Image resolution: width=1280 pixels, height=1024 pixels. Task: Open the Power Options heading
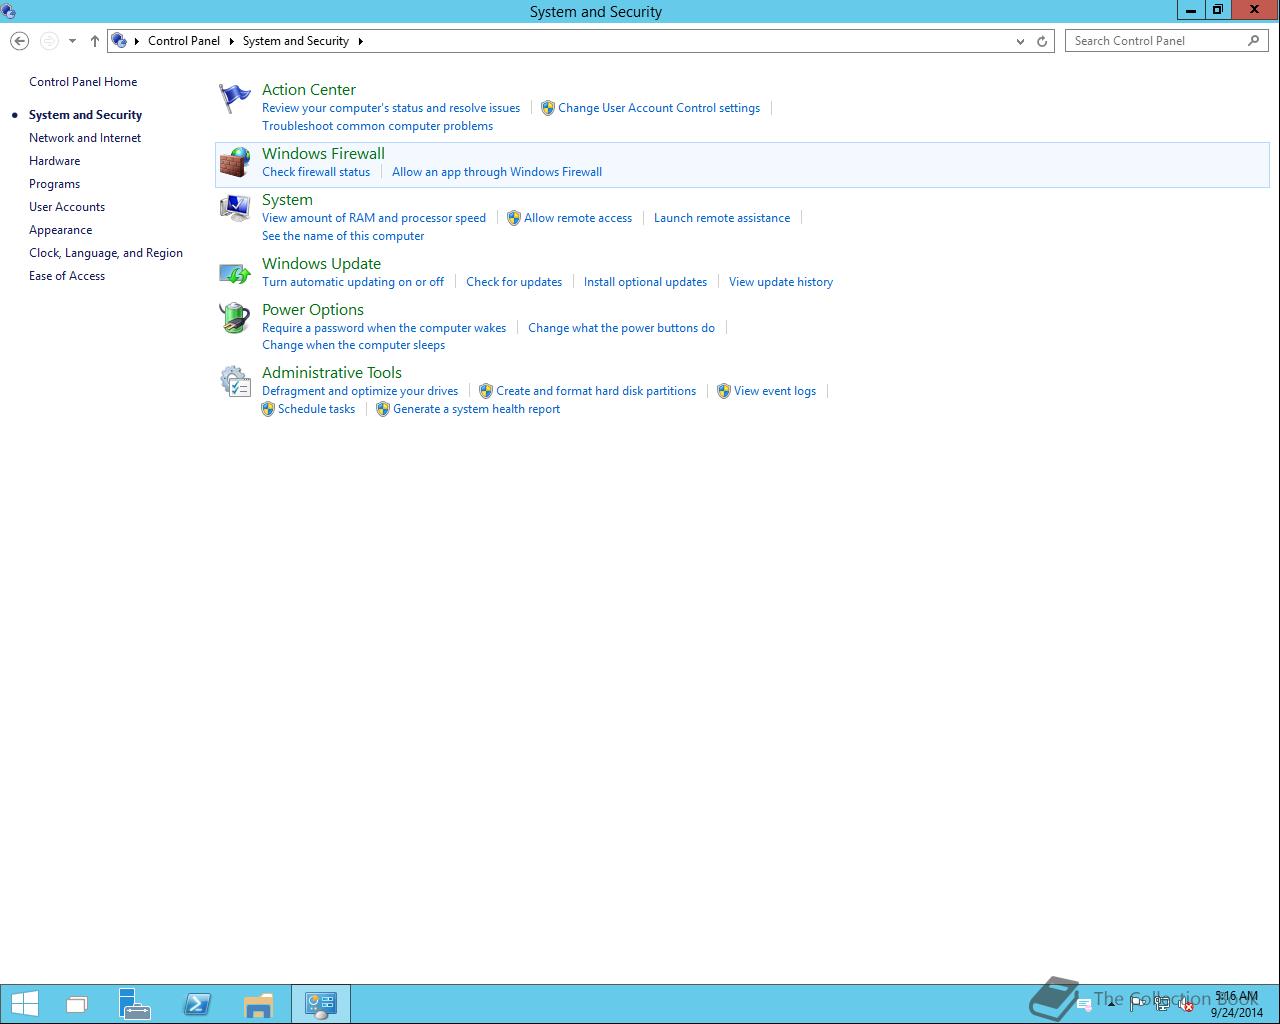click(313, 310)
